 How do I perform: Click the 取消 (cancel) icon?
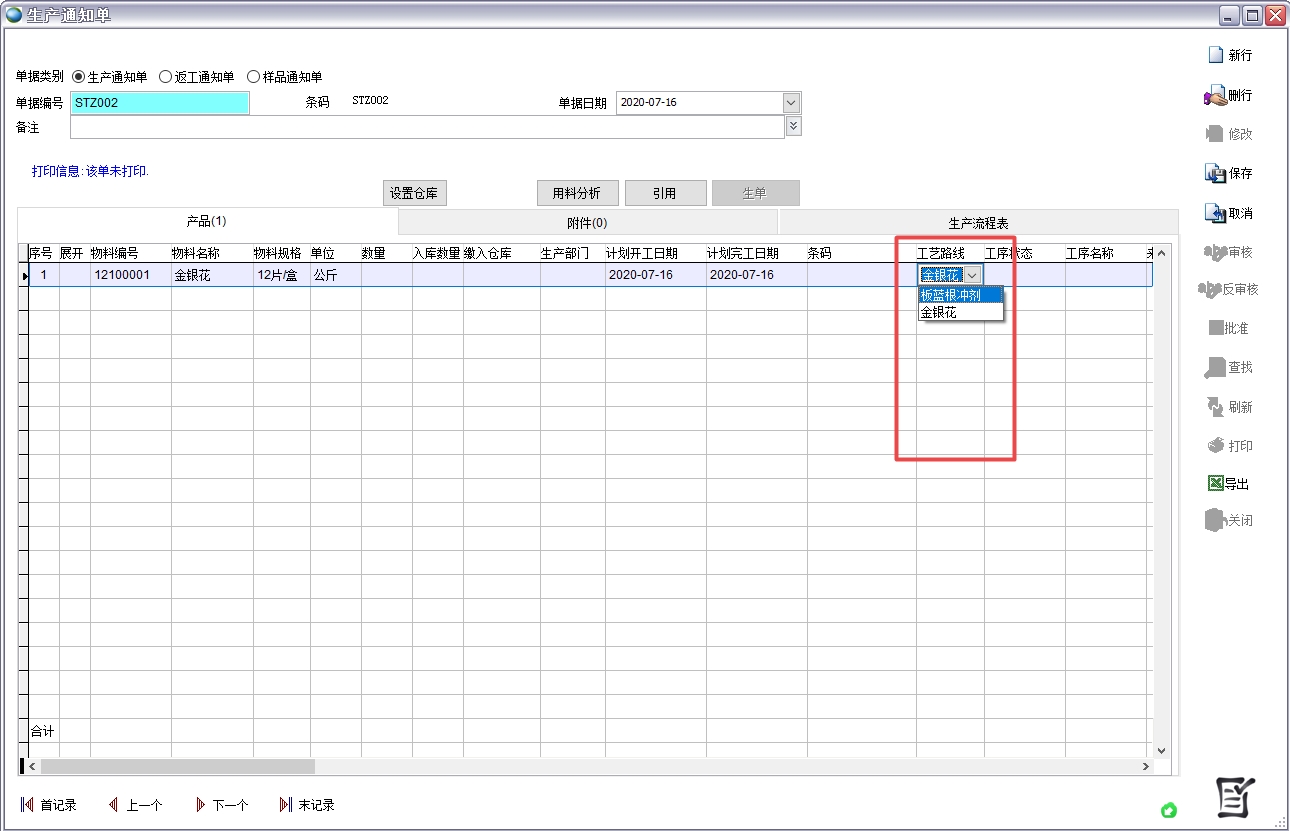click(1215, 213)
